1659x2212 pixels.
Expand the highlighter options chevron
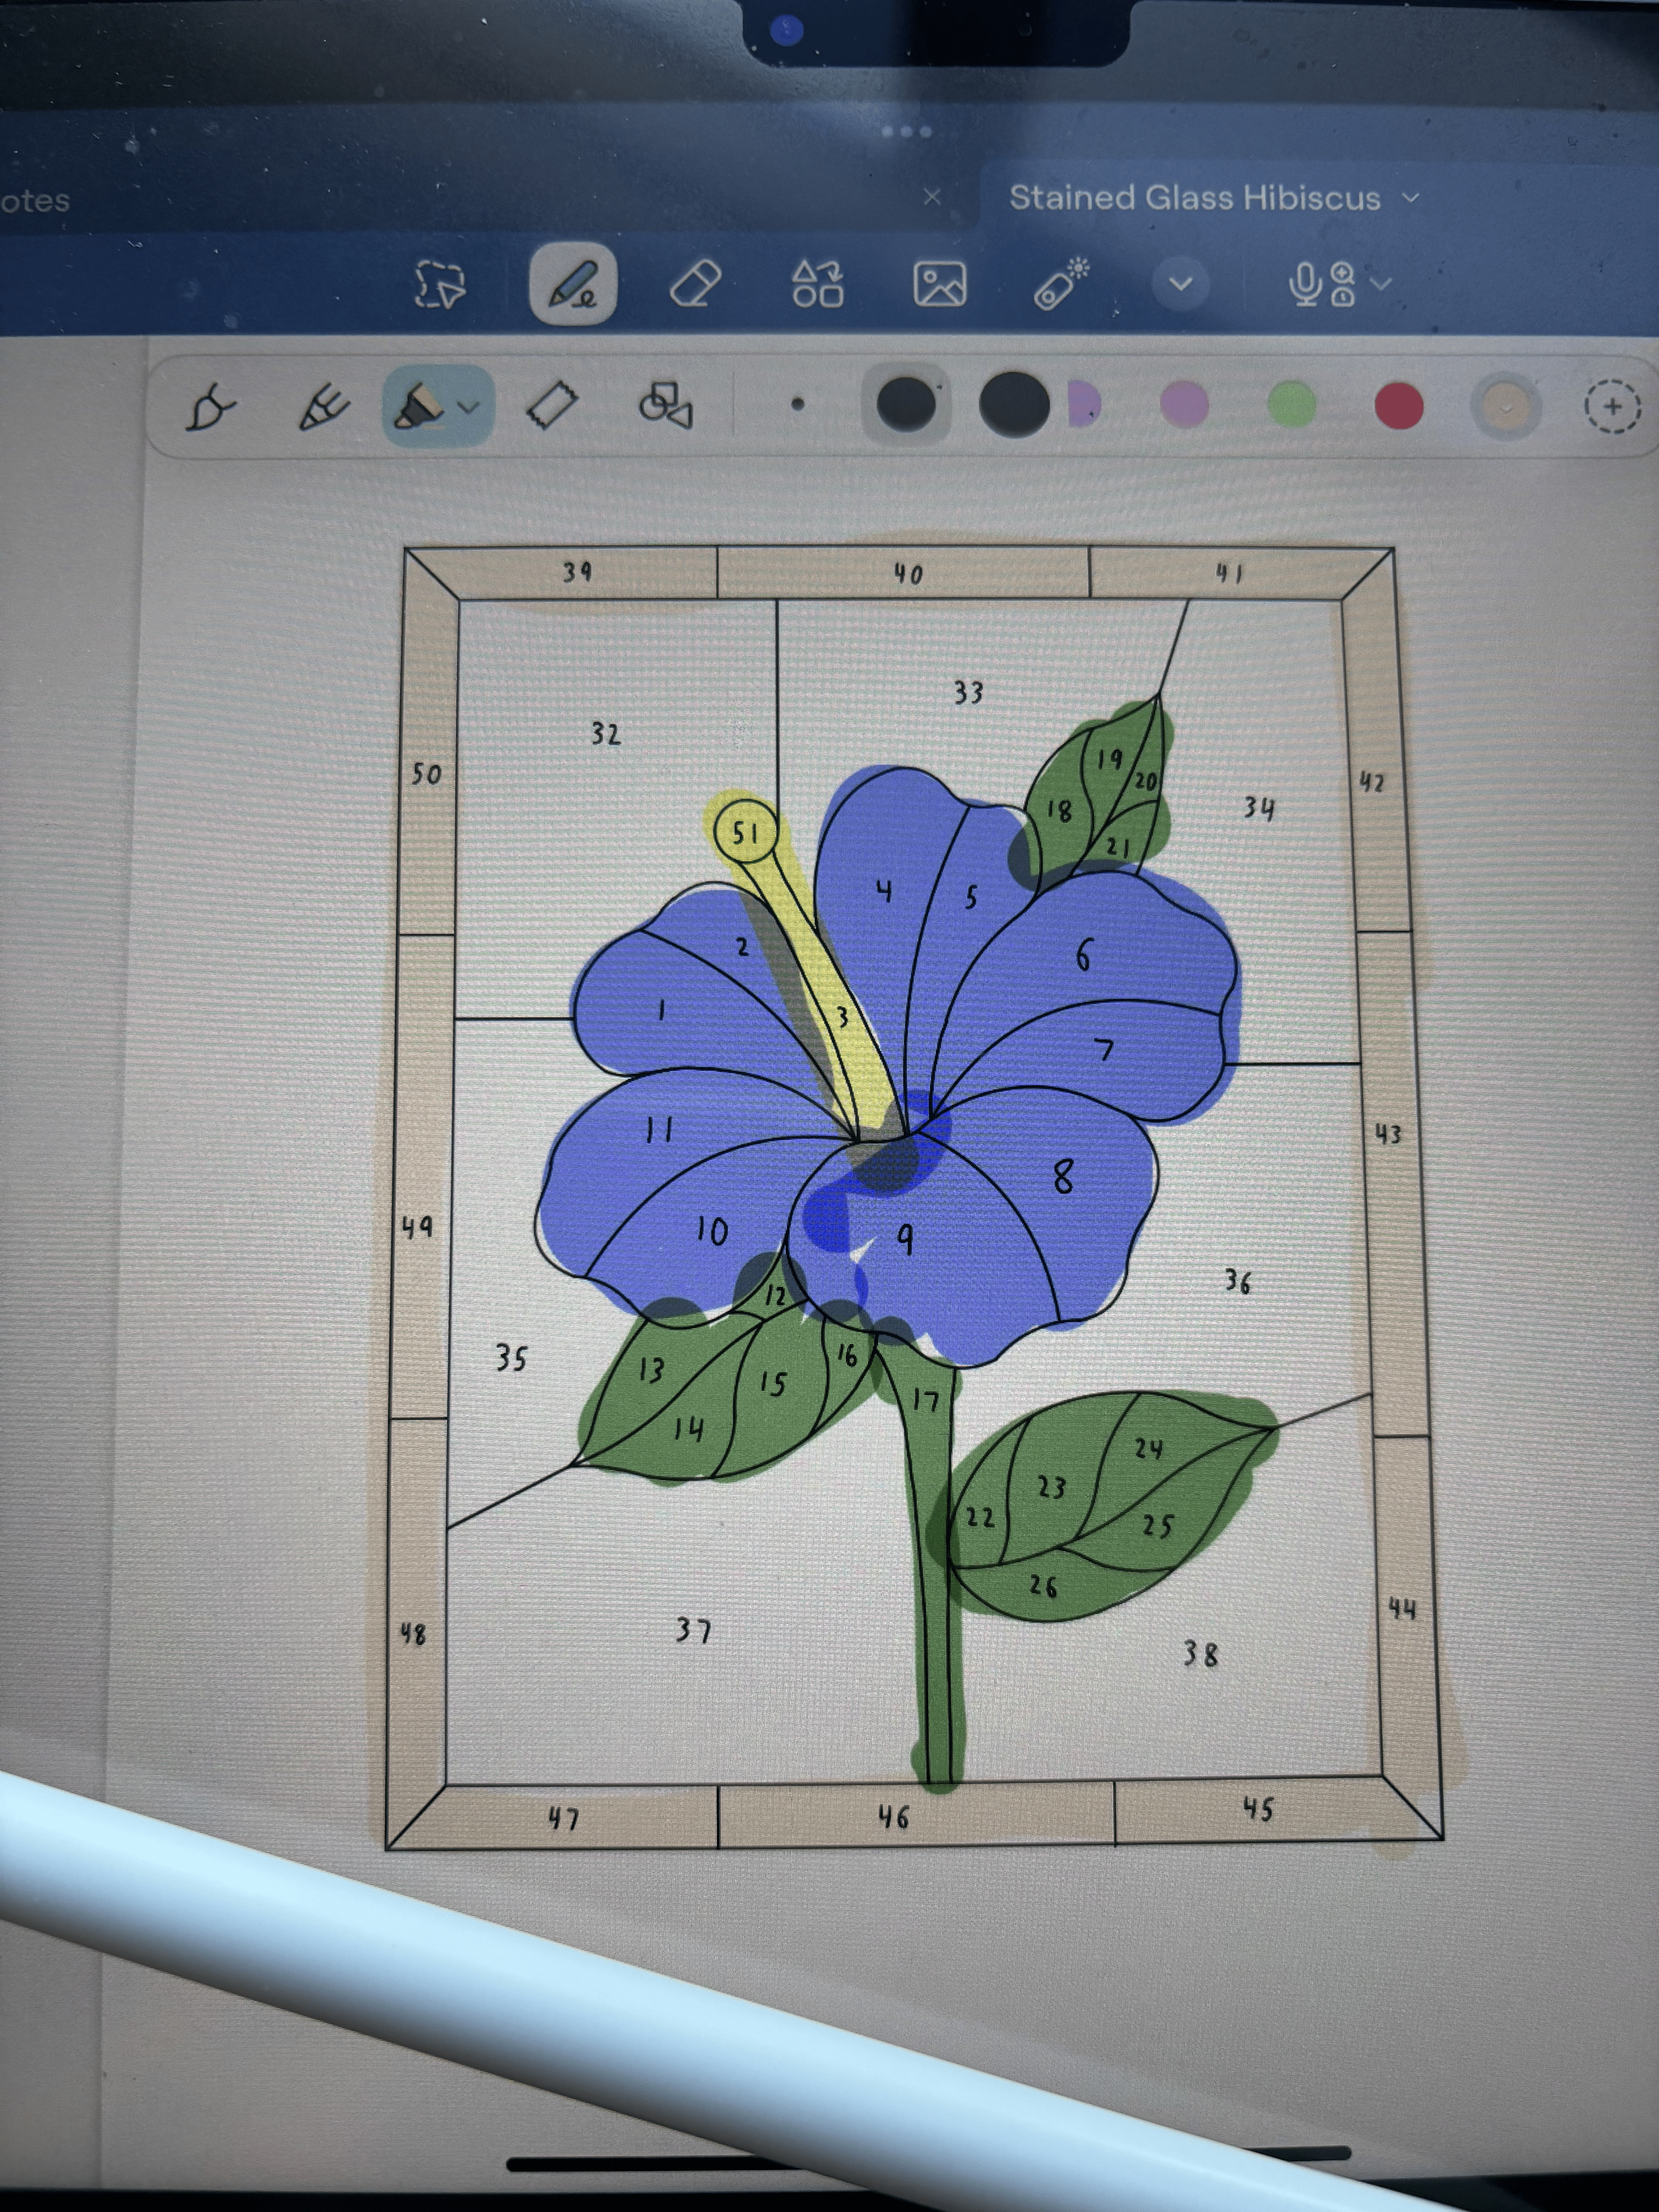coord(469,407)
